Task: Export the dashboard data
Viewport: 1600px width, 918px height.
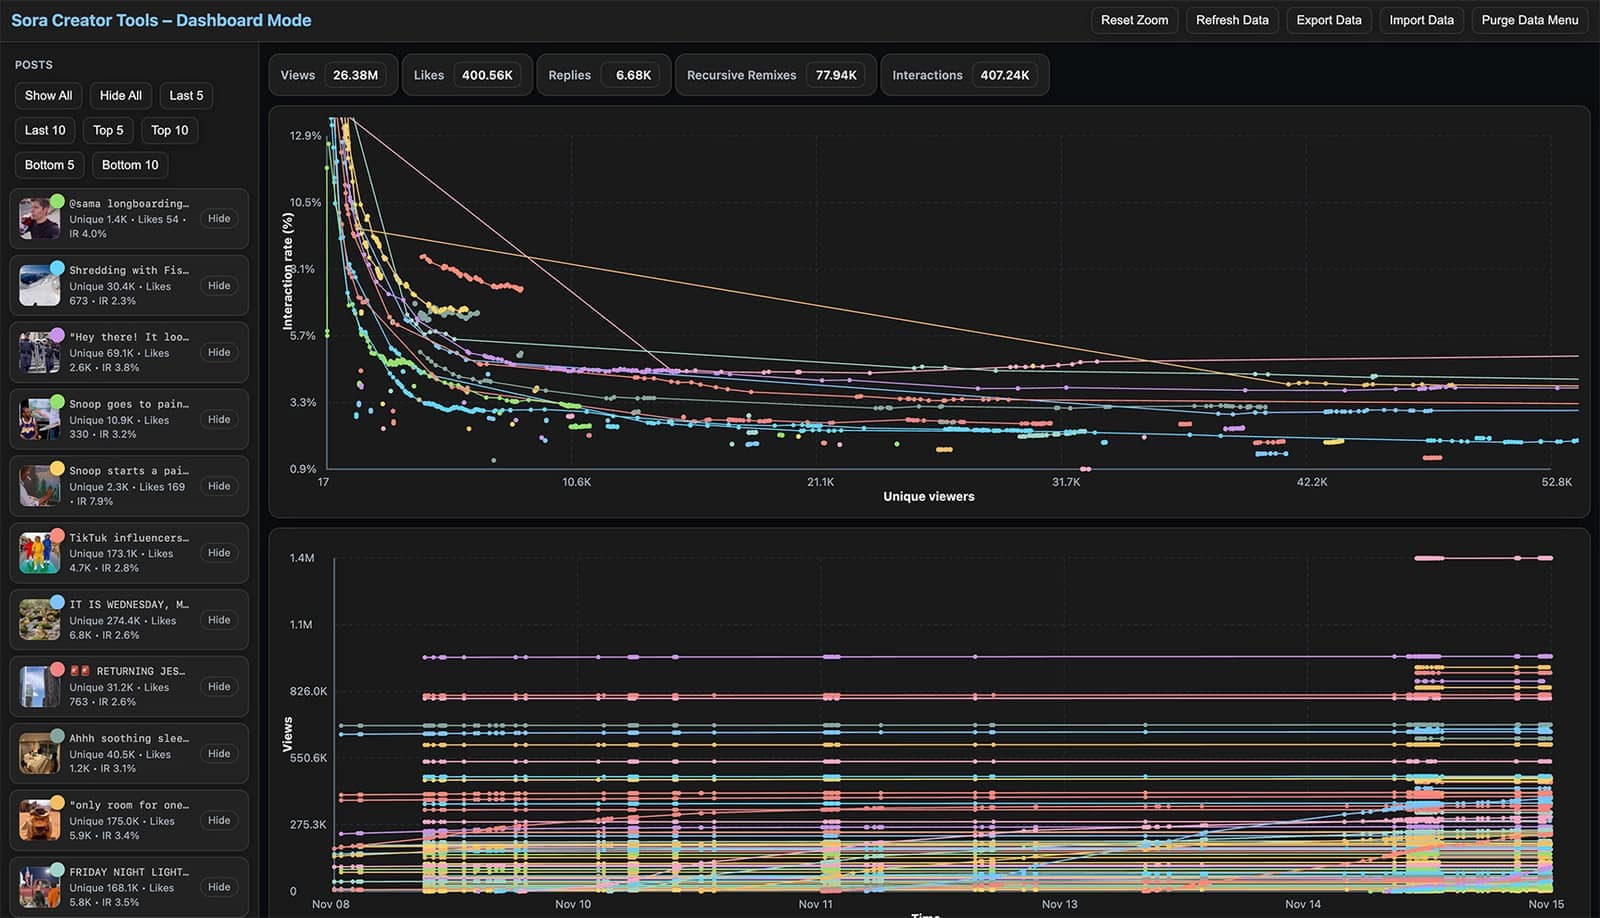Action: click(x=1328, y=20)
